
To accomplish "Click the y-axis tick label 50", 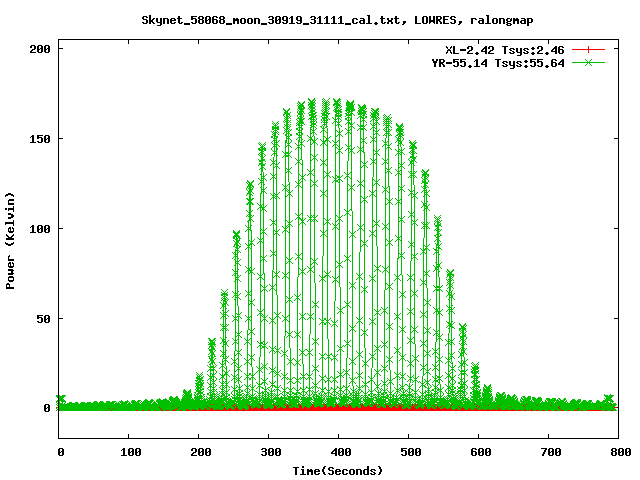I will tap(43, 319).
